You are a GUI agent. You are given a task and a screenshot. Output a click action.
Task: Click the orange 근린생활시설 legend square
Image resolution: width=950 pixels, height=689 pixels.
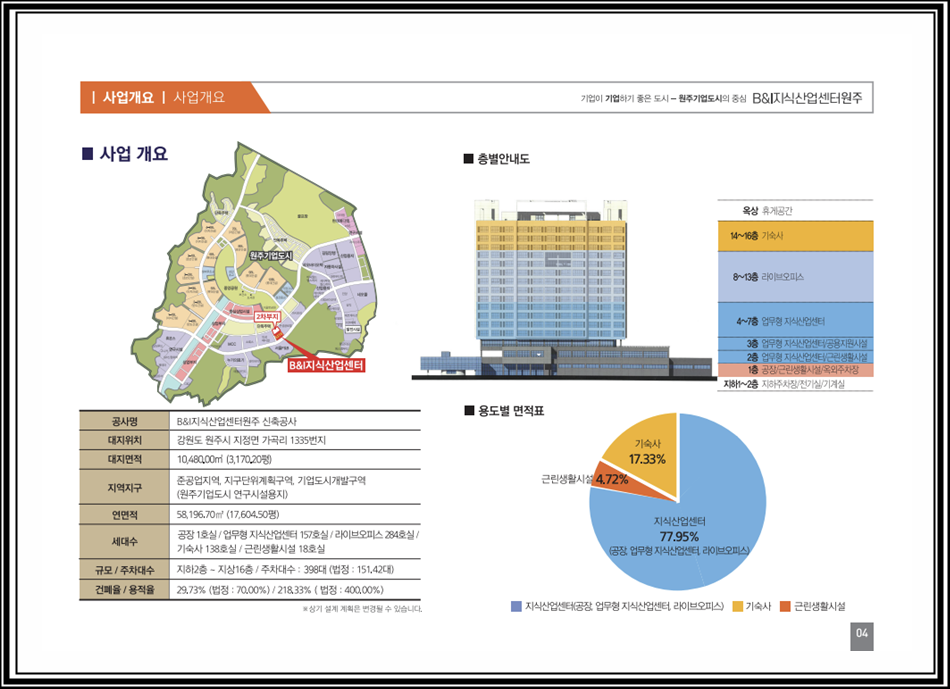784,607
